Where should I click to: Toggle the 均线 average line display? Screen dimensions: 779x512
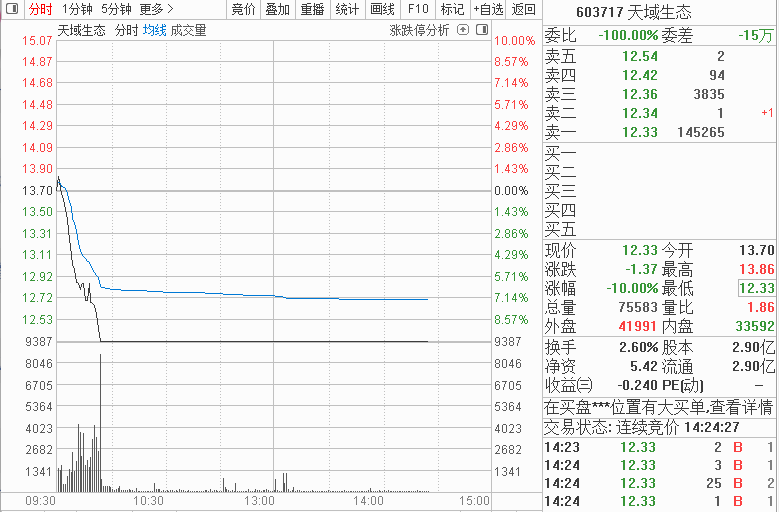tap(154, 30)
